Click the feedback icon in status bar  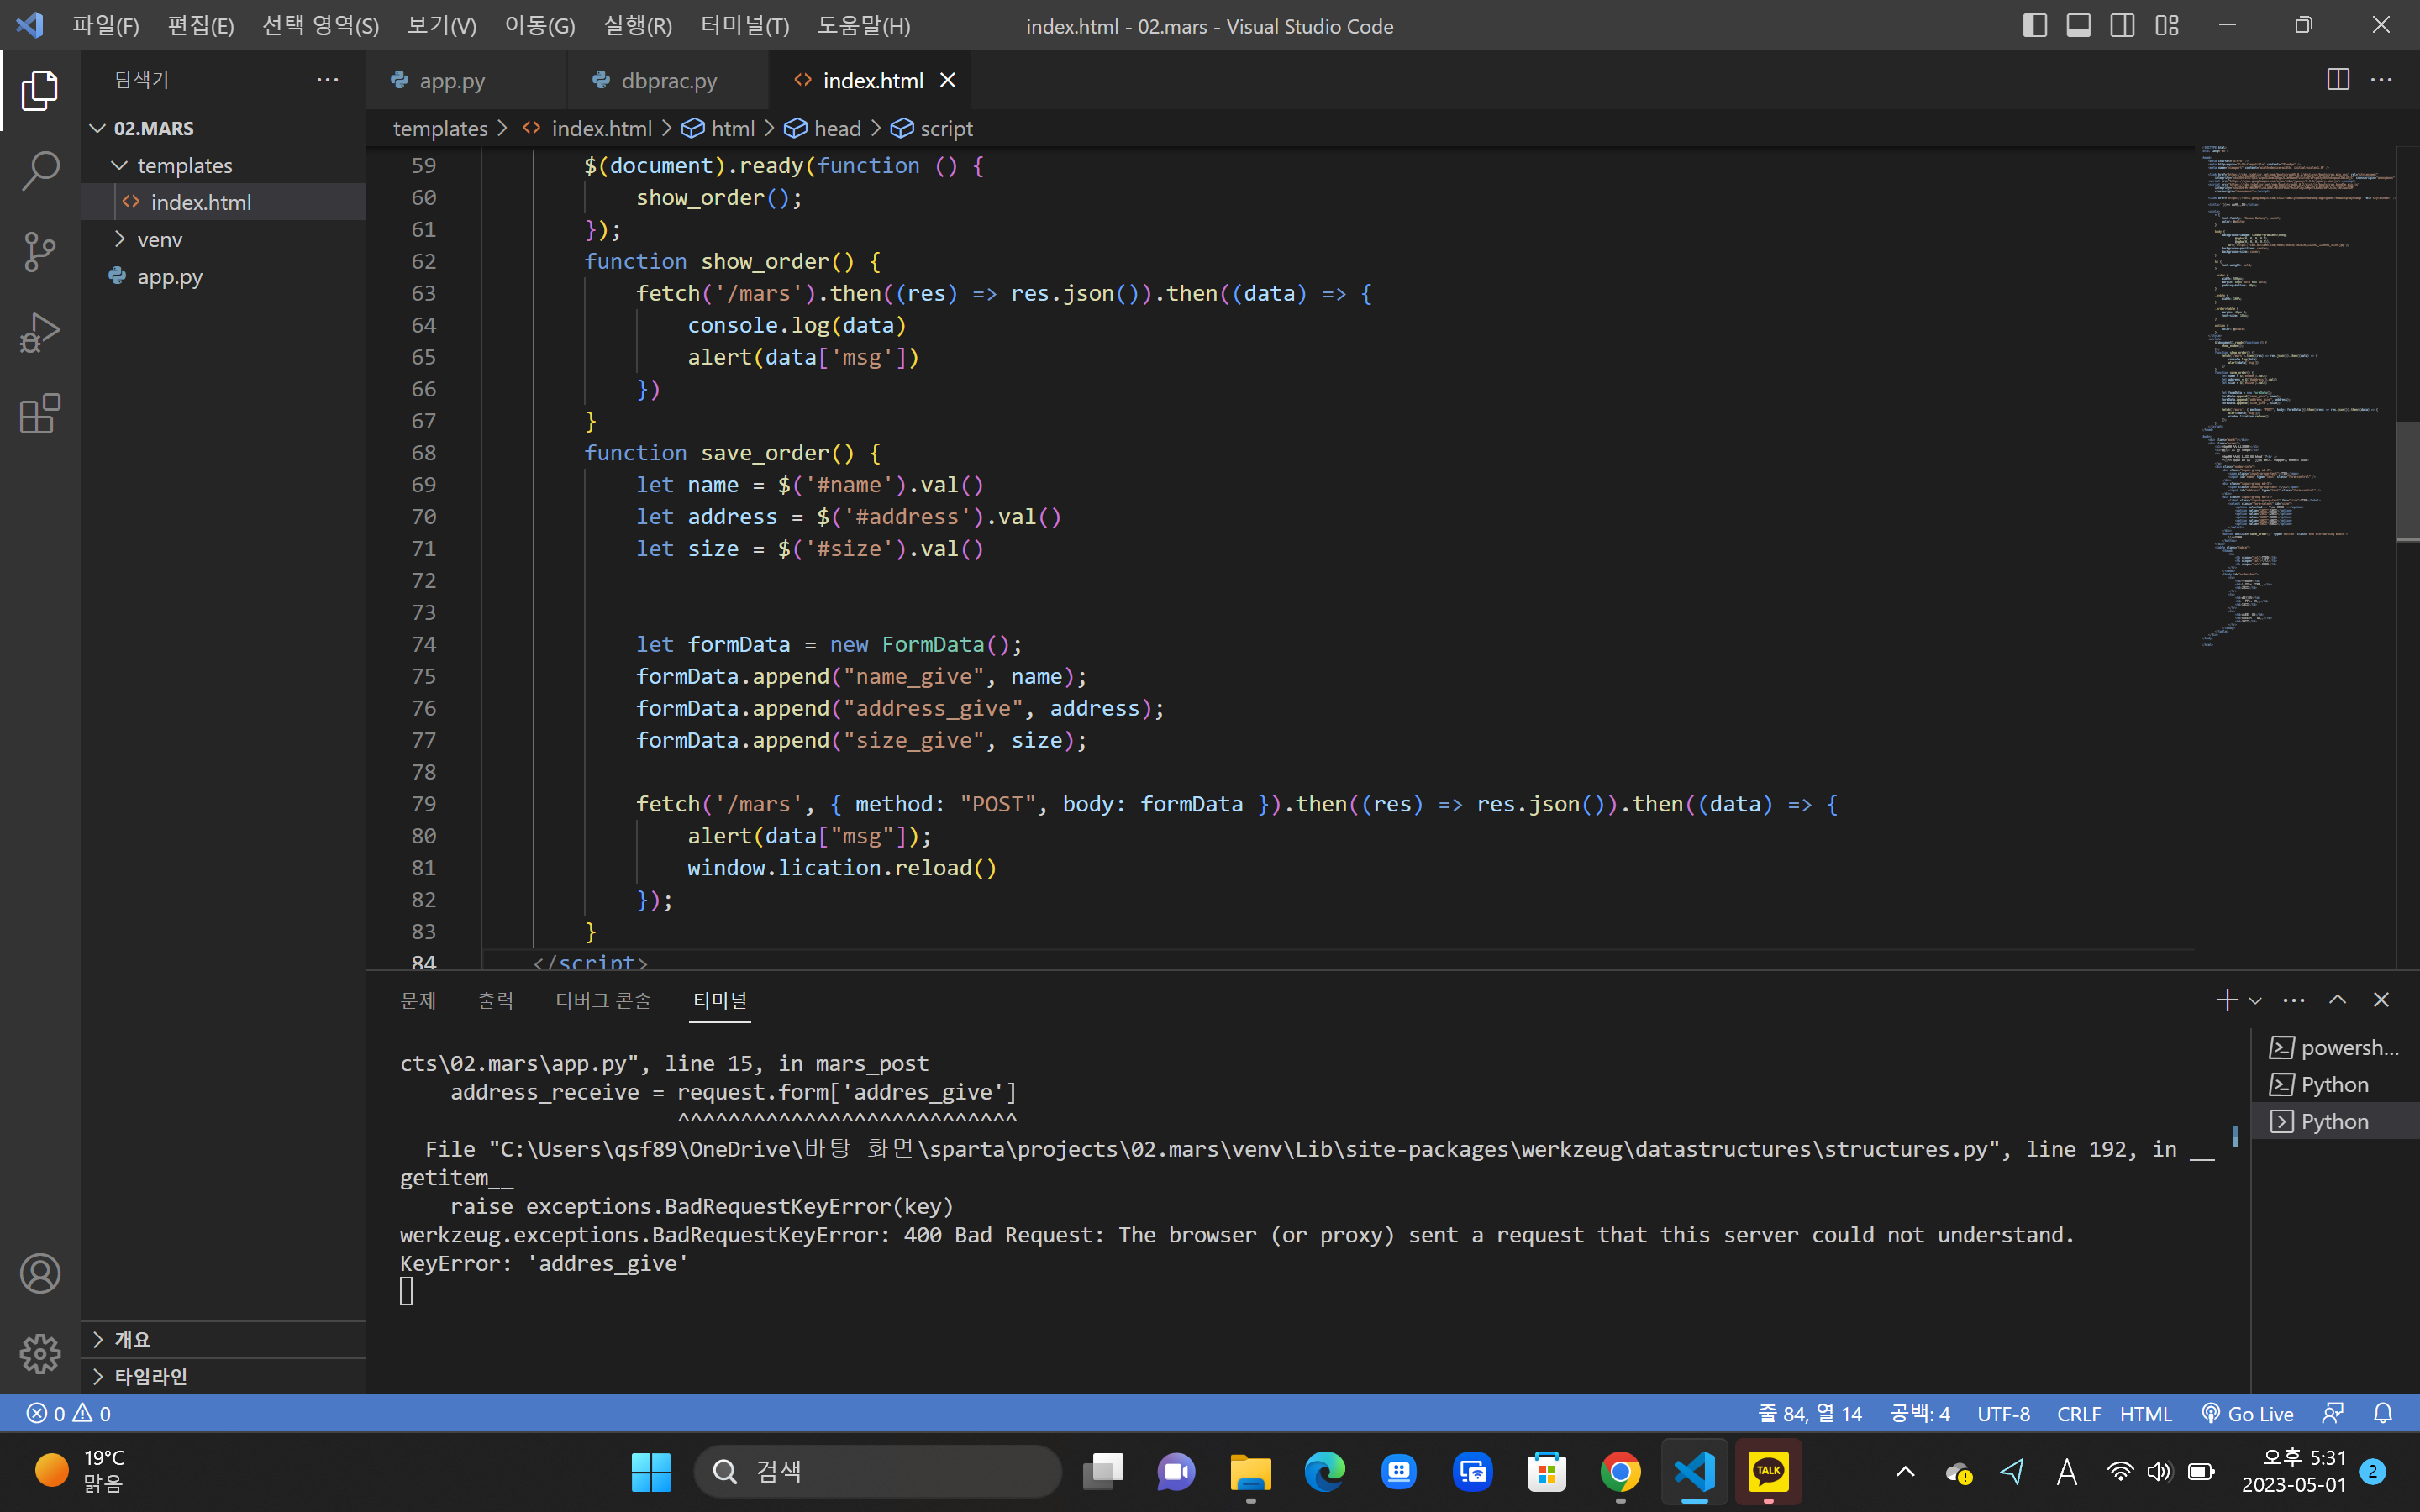(x=2333, y=1413)
